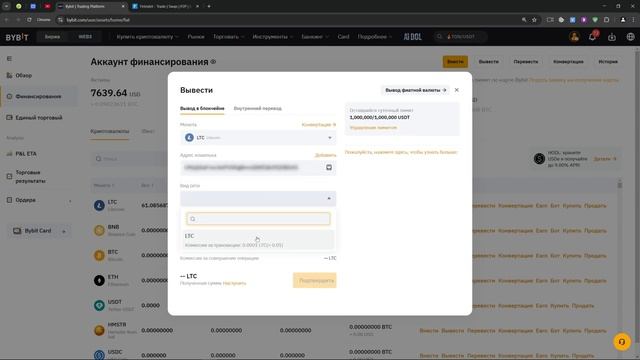The height and width of the screenshot is (360, 640).
Task: Click Конвертация link above coin selector
Action: [x=319, y=124]
